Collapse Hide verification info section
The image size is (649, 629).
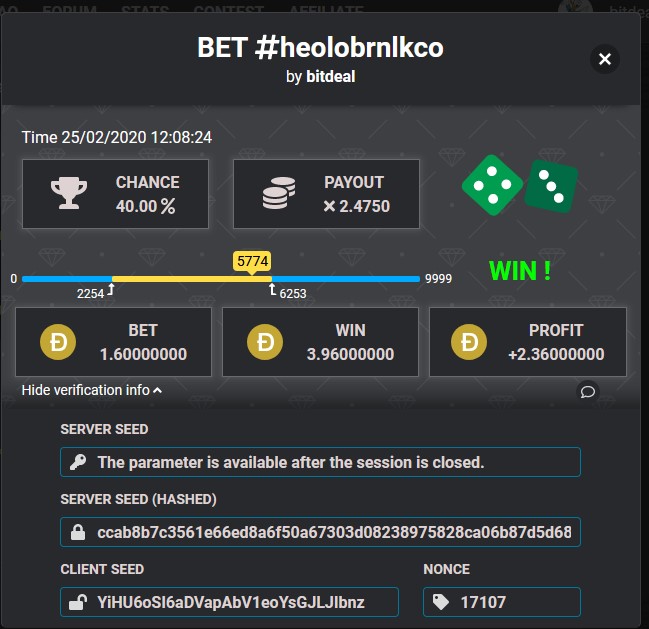pos(92,390)
